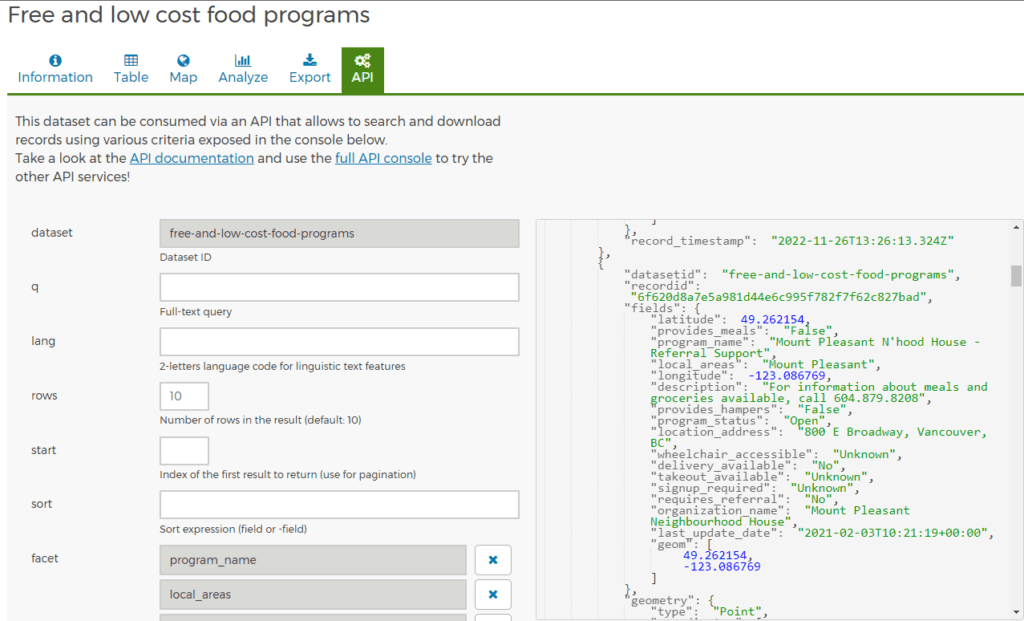Click the program_name facet field
Screen dimensions: 1024x621
tap(313, 560)
